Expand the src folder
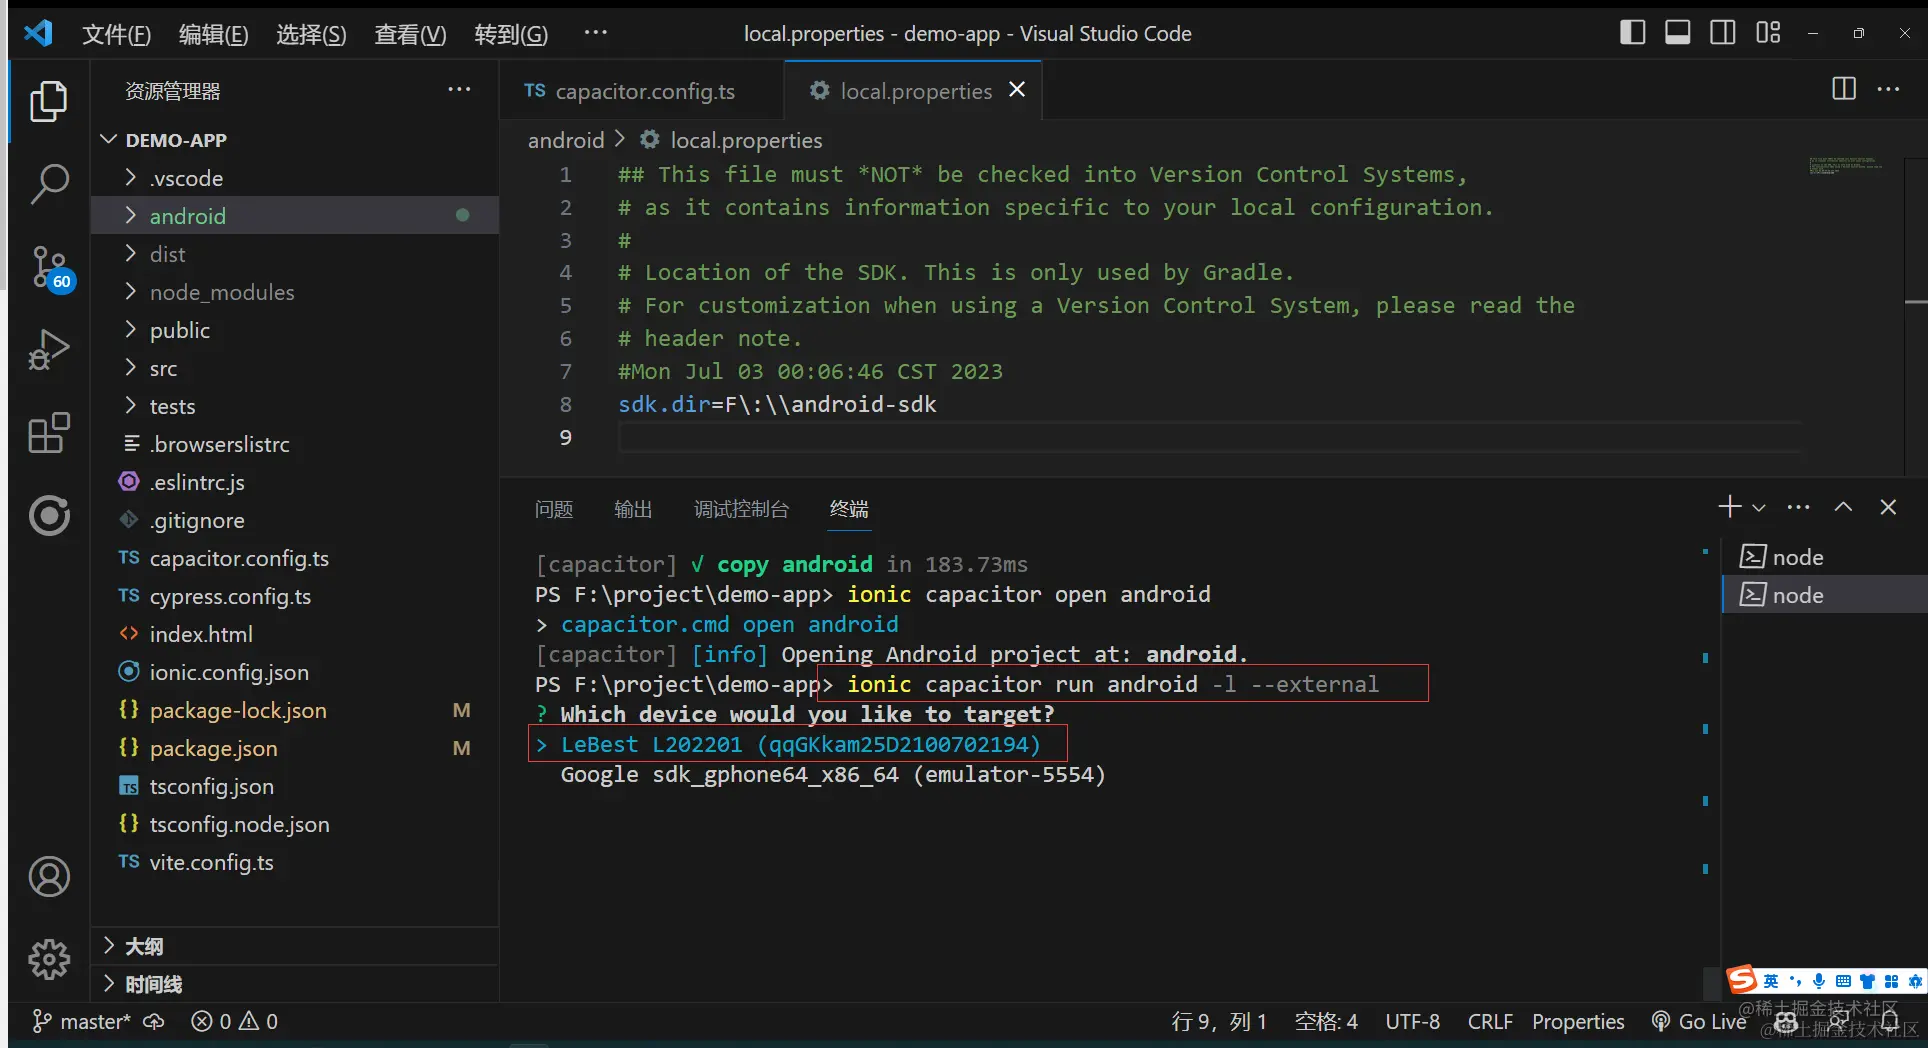The width and height of the screenshot is (1928, 1048). 295,368
